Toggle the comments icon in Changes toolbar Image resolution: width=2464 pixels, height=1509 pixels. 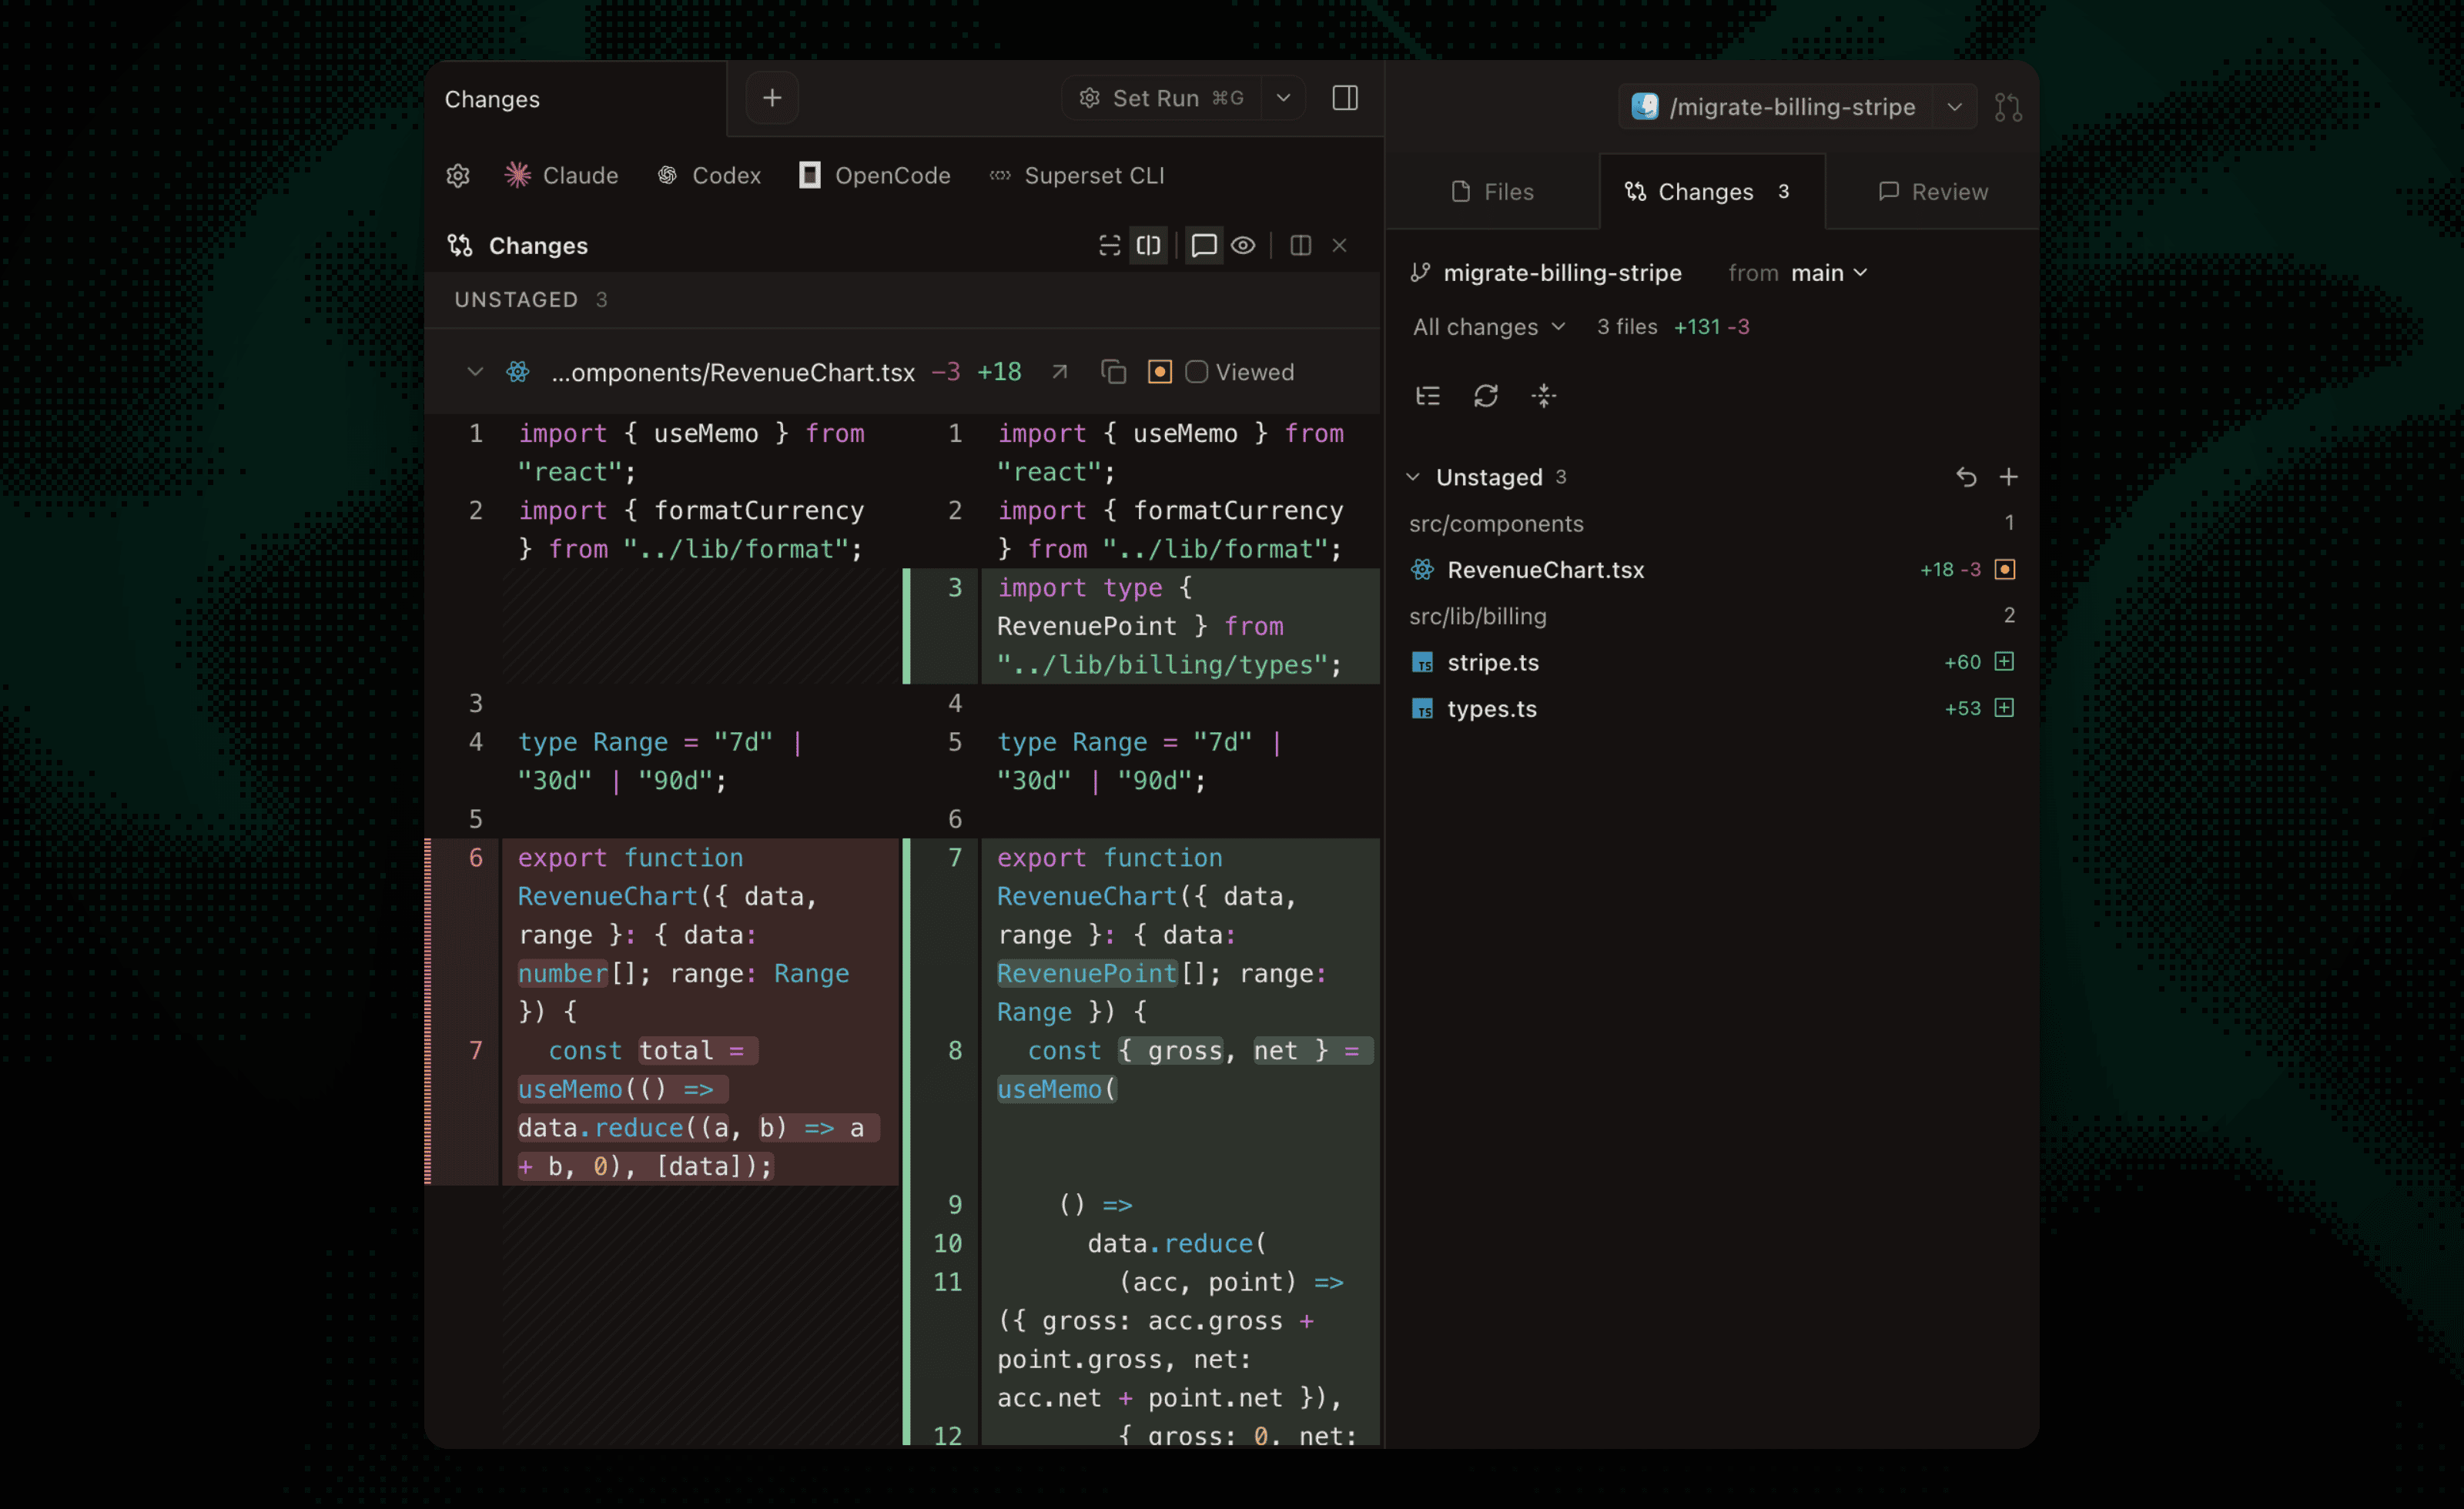(1204, 246)
